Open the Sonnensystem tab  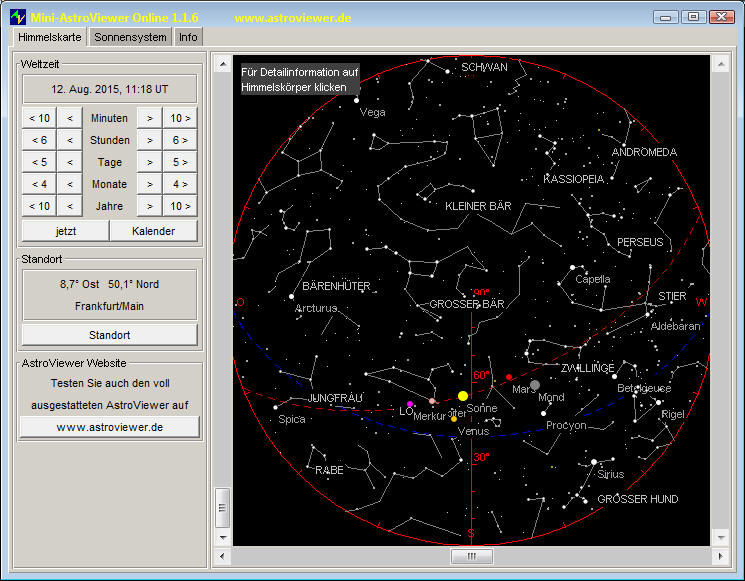130,37
